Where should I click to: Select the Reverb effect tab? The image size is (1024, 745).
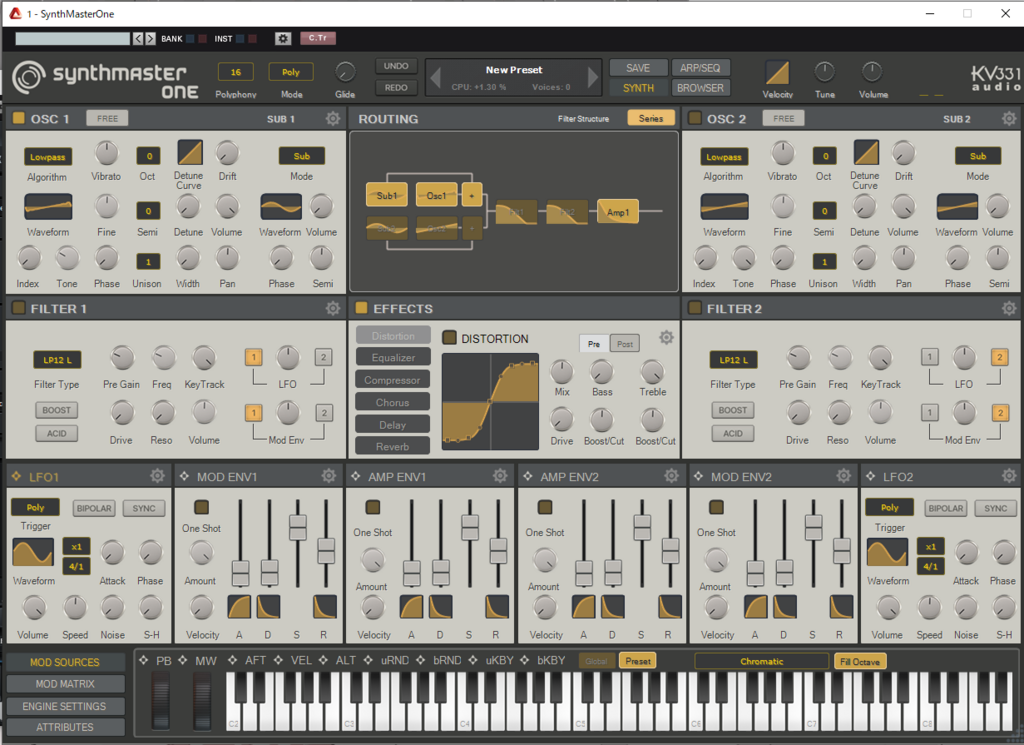pos(393,447)
